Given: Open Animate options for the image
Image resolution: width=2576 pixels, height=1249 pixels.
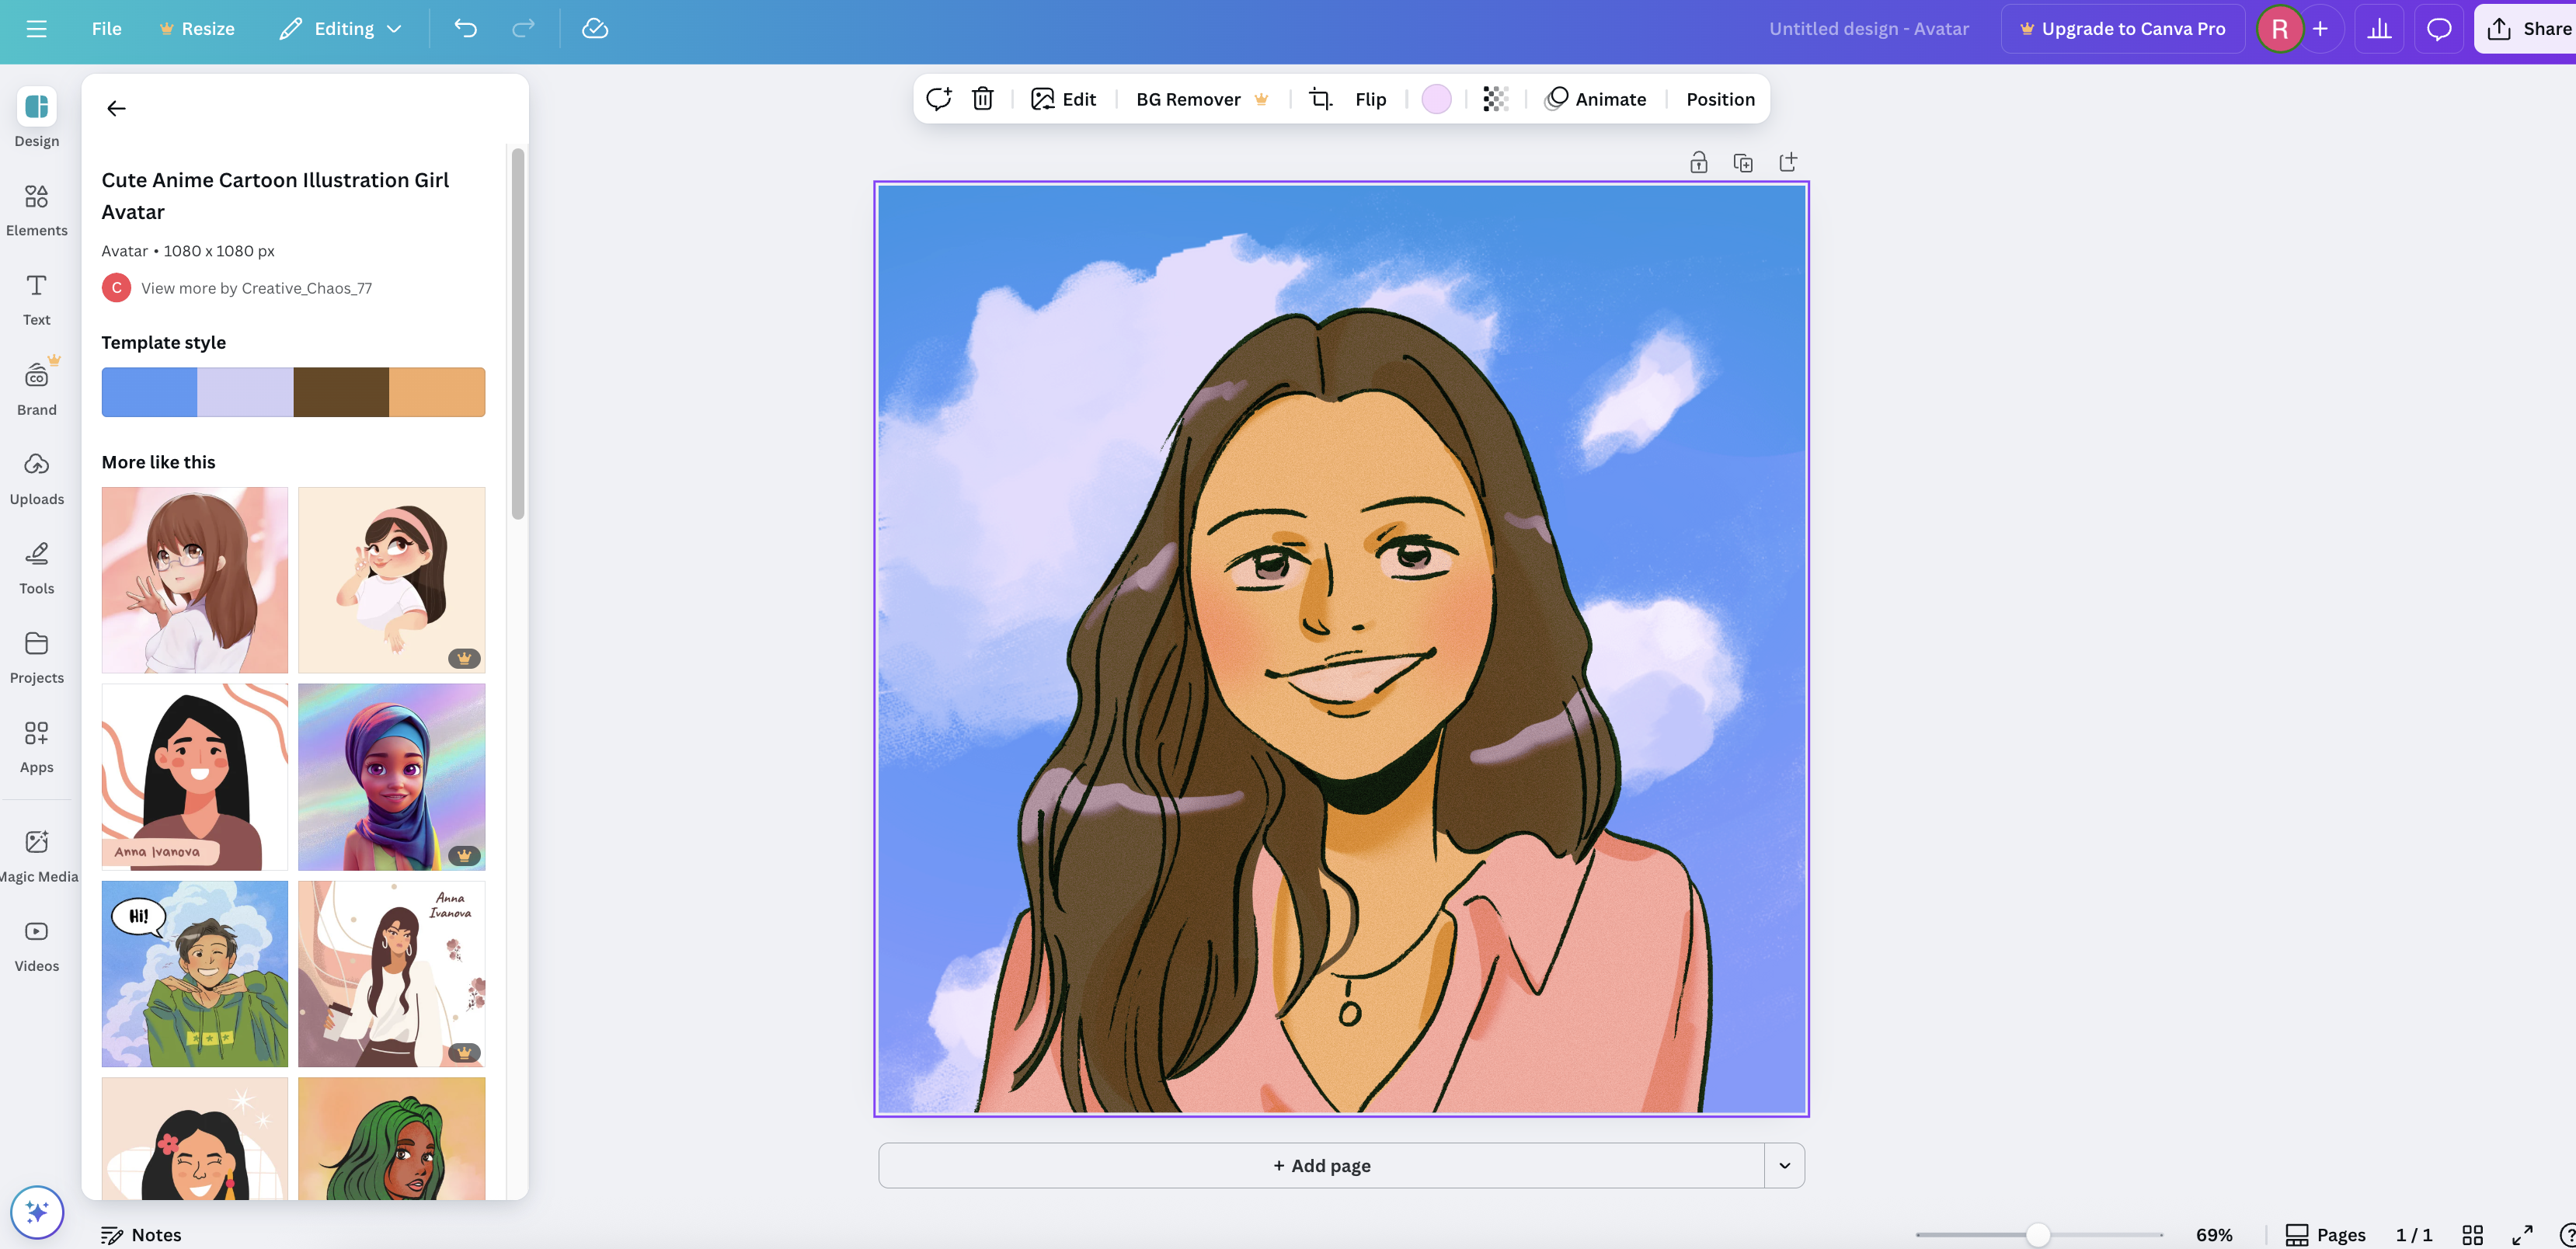Looking at the screenshot, I should [1596, 98].
